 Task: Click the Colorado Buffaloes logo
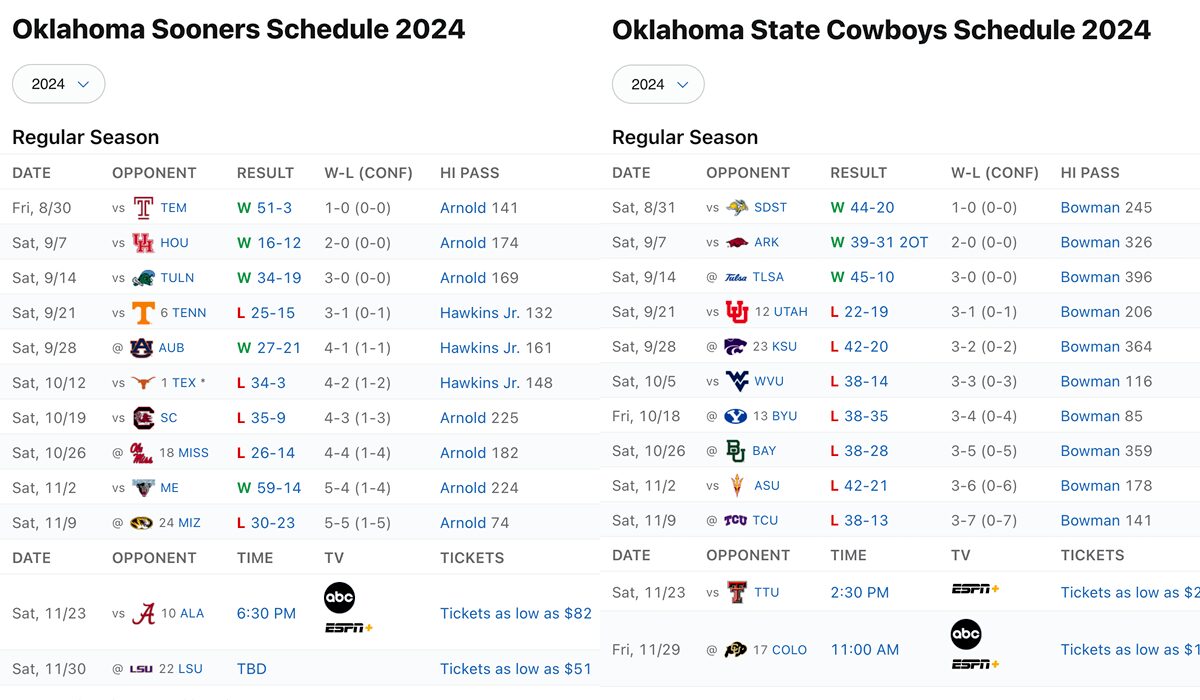737,649
